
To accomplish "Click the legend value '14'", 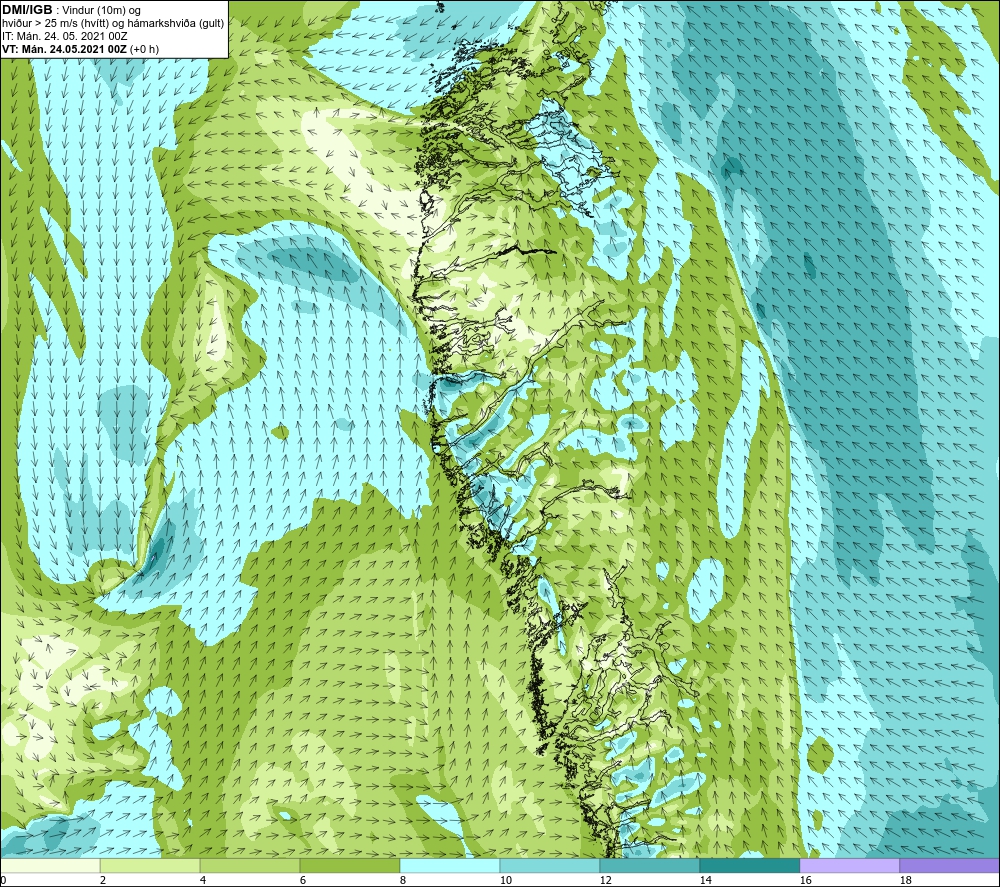I will [x=705, y=881].
